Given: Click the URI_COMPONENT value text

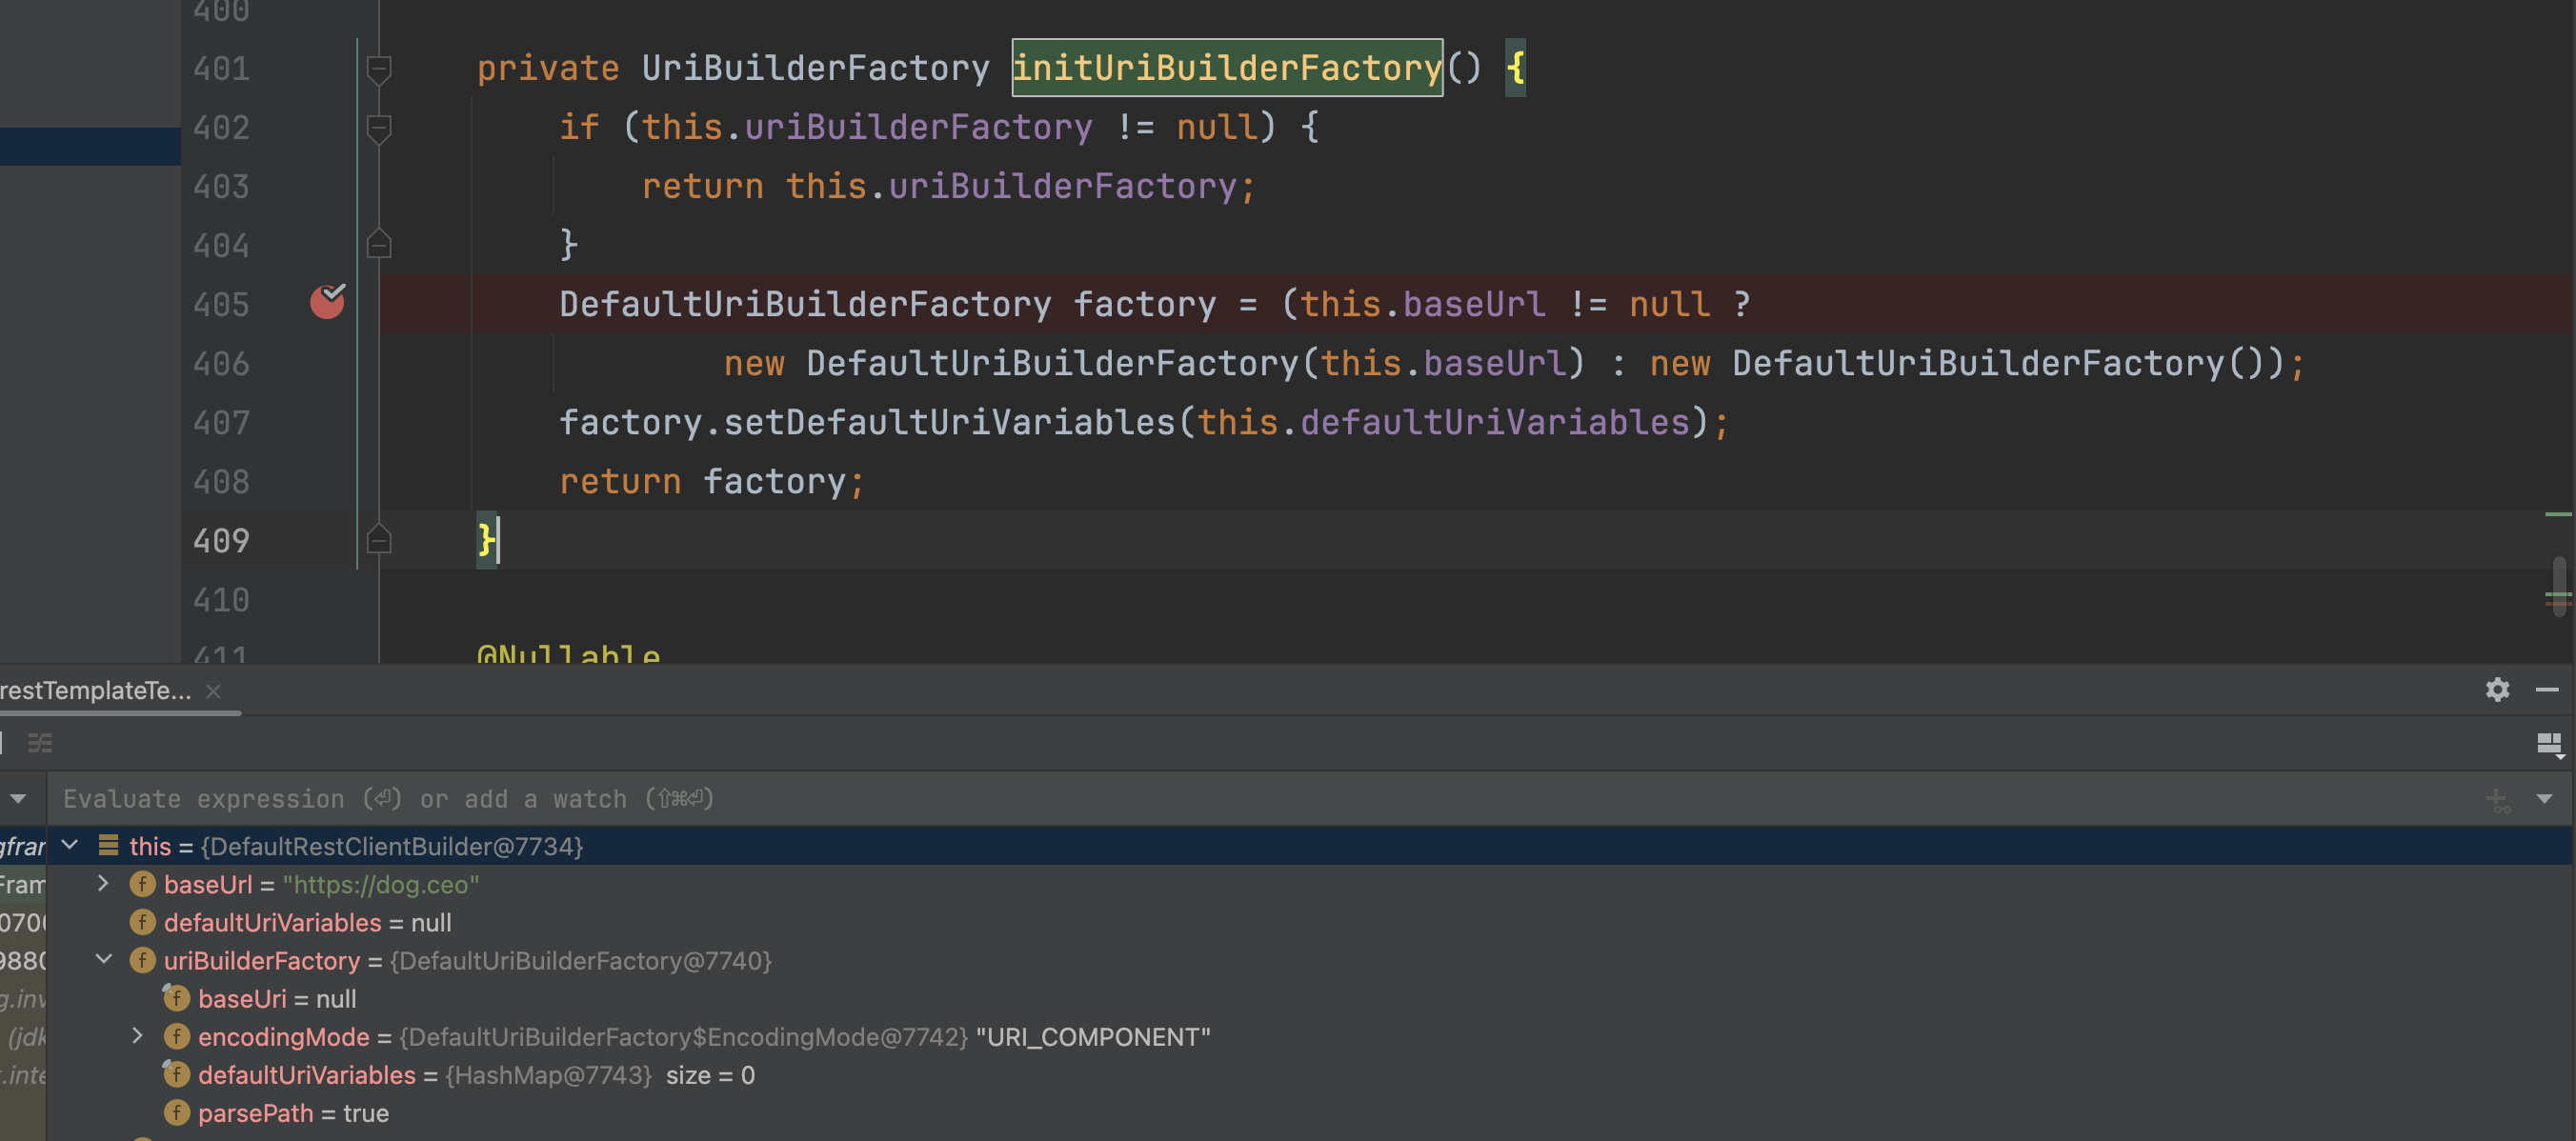Looking at the screenshot, I should pyautogui.click(x=1093, y=1036).
